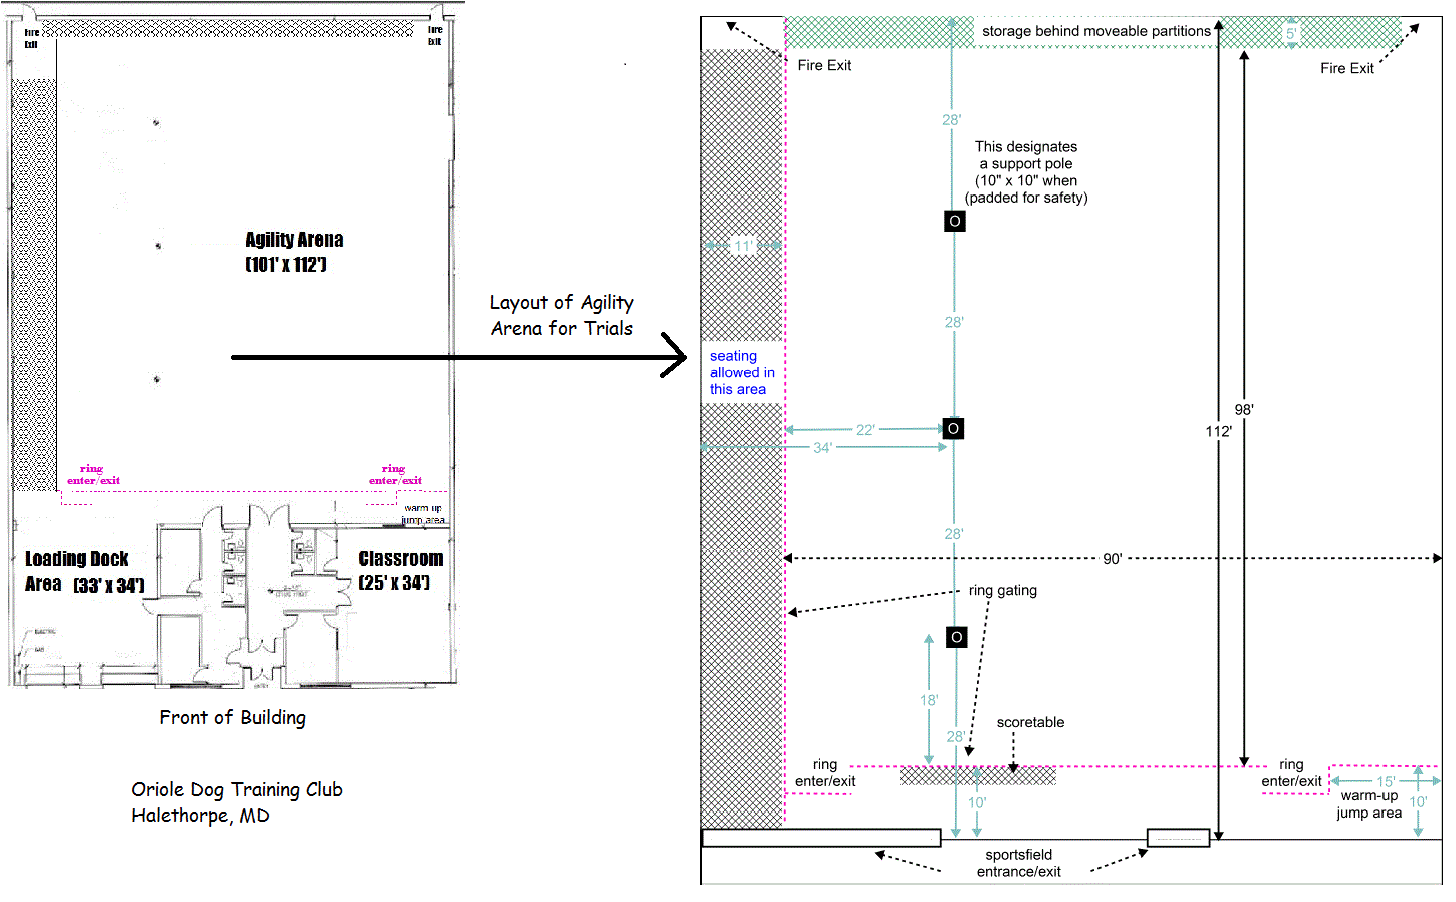
Task: Click the 'sportsfield entrance/exit' label
Action: [1018, 863]
